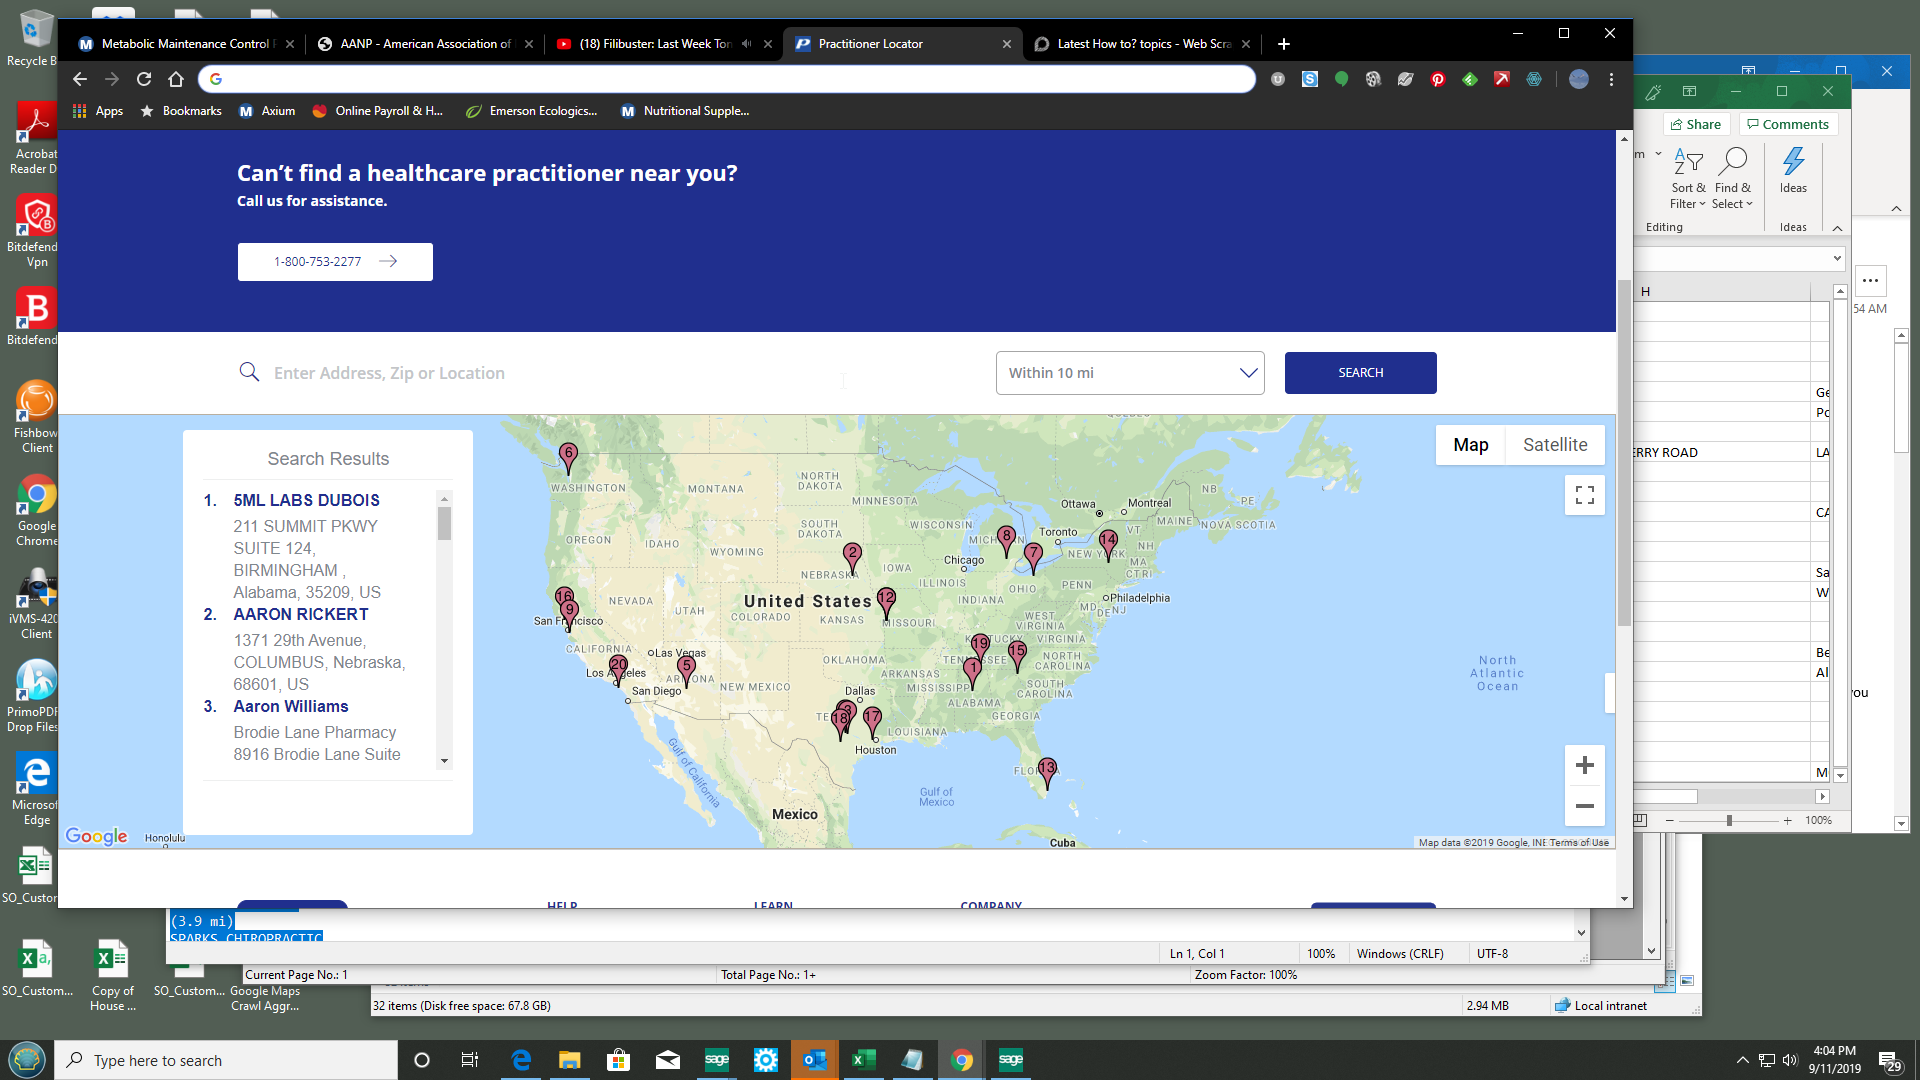
Task: Switch to the AANP browser tab
Action: 425,44
